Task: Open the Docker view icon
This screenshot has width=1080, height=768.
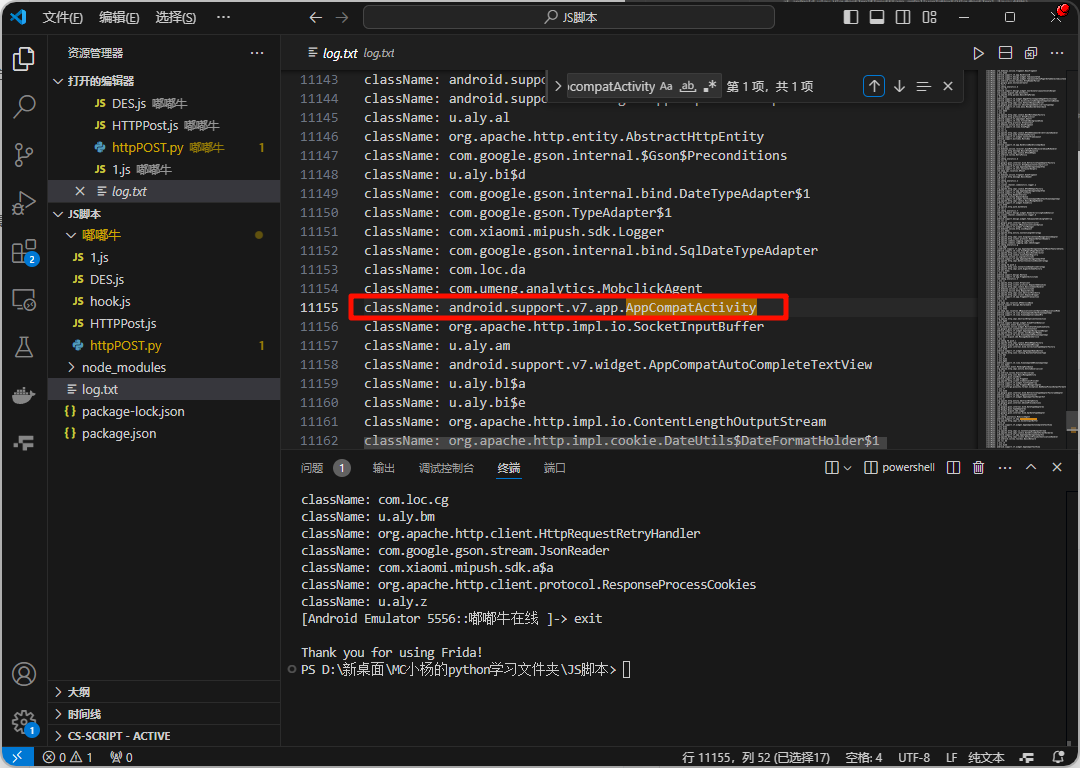Action: pyautogui.click(x=24, y=396)
